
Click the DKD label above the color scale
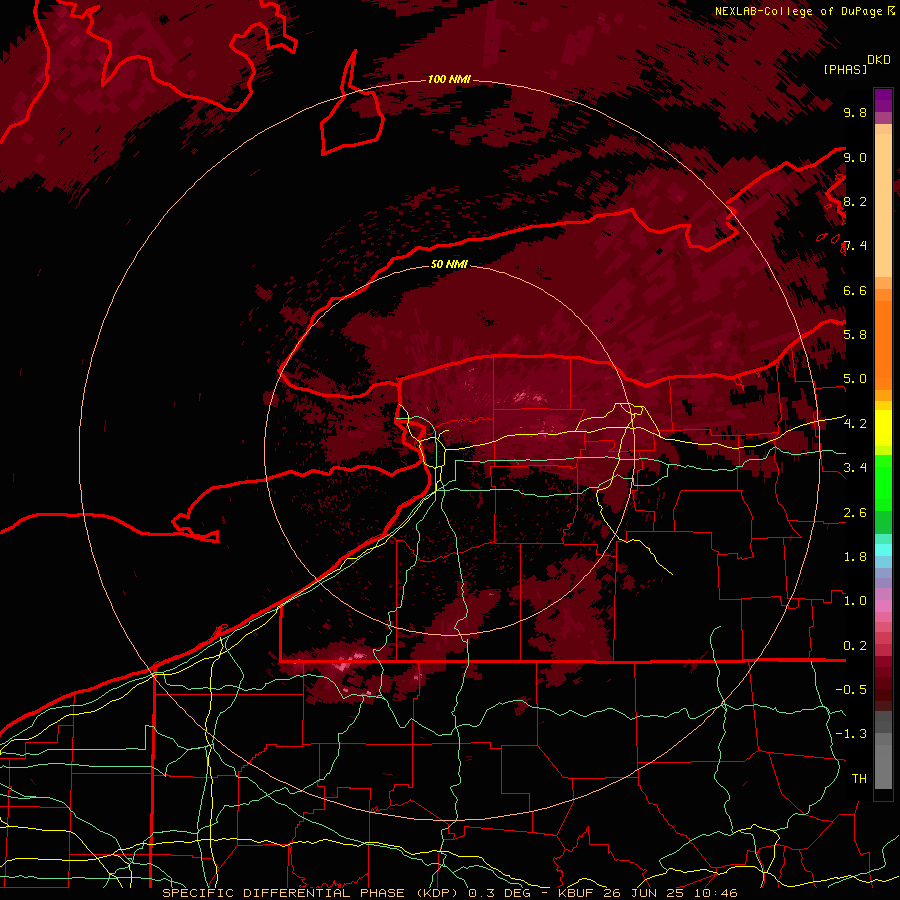pos(879,60)
